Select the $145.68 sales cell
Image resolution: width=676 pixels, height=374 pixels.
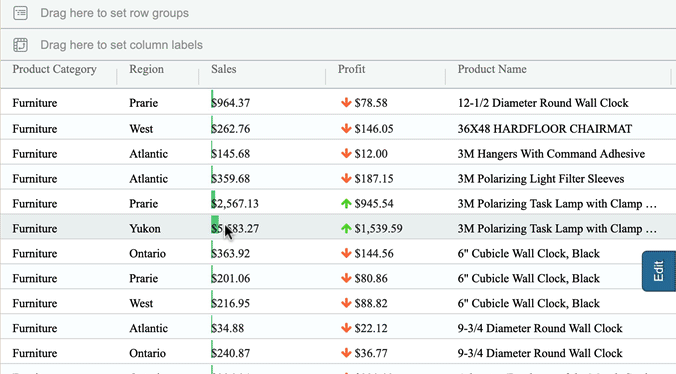[230, 154]
